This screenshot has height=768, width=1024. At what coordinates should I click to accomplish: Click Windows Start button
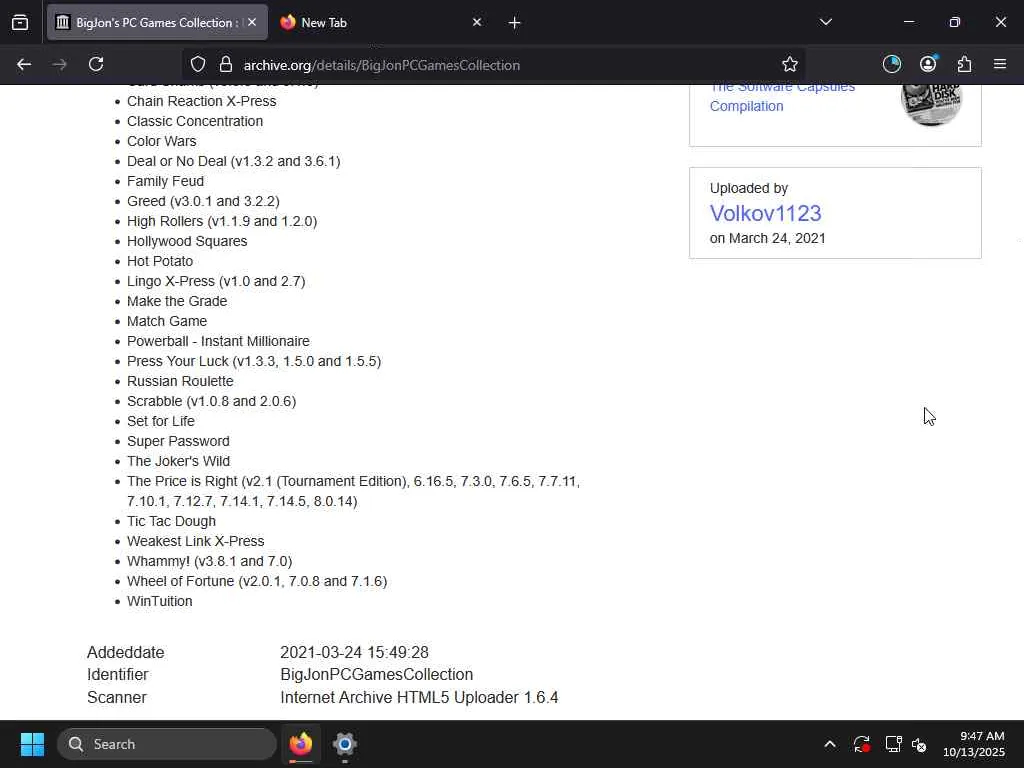point(32,744)
